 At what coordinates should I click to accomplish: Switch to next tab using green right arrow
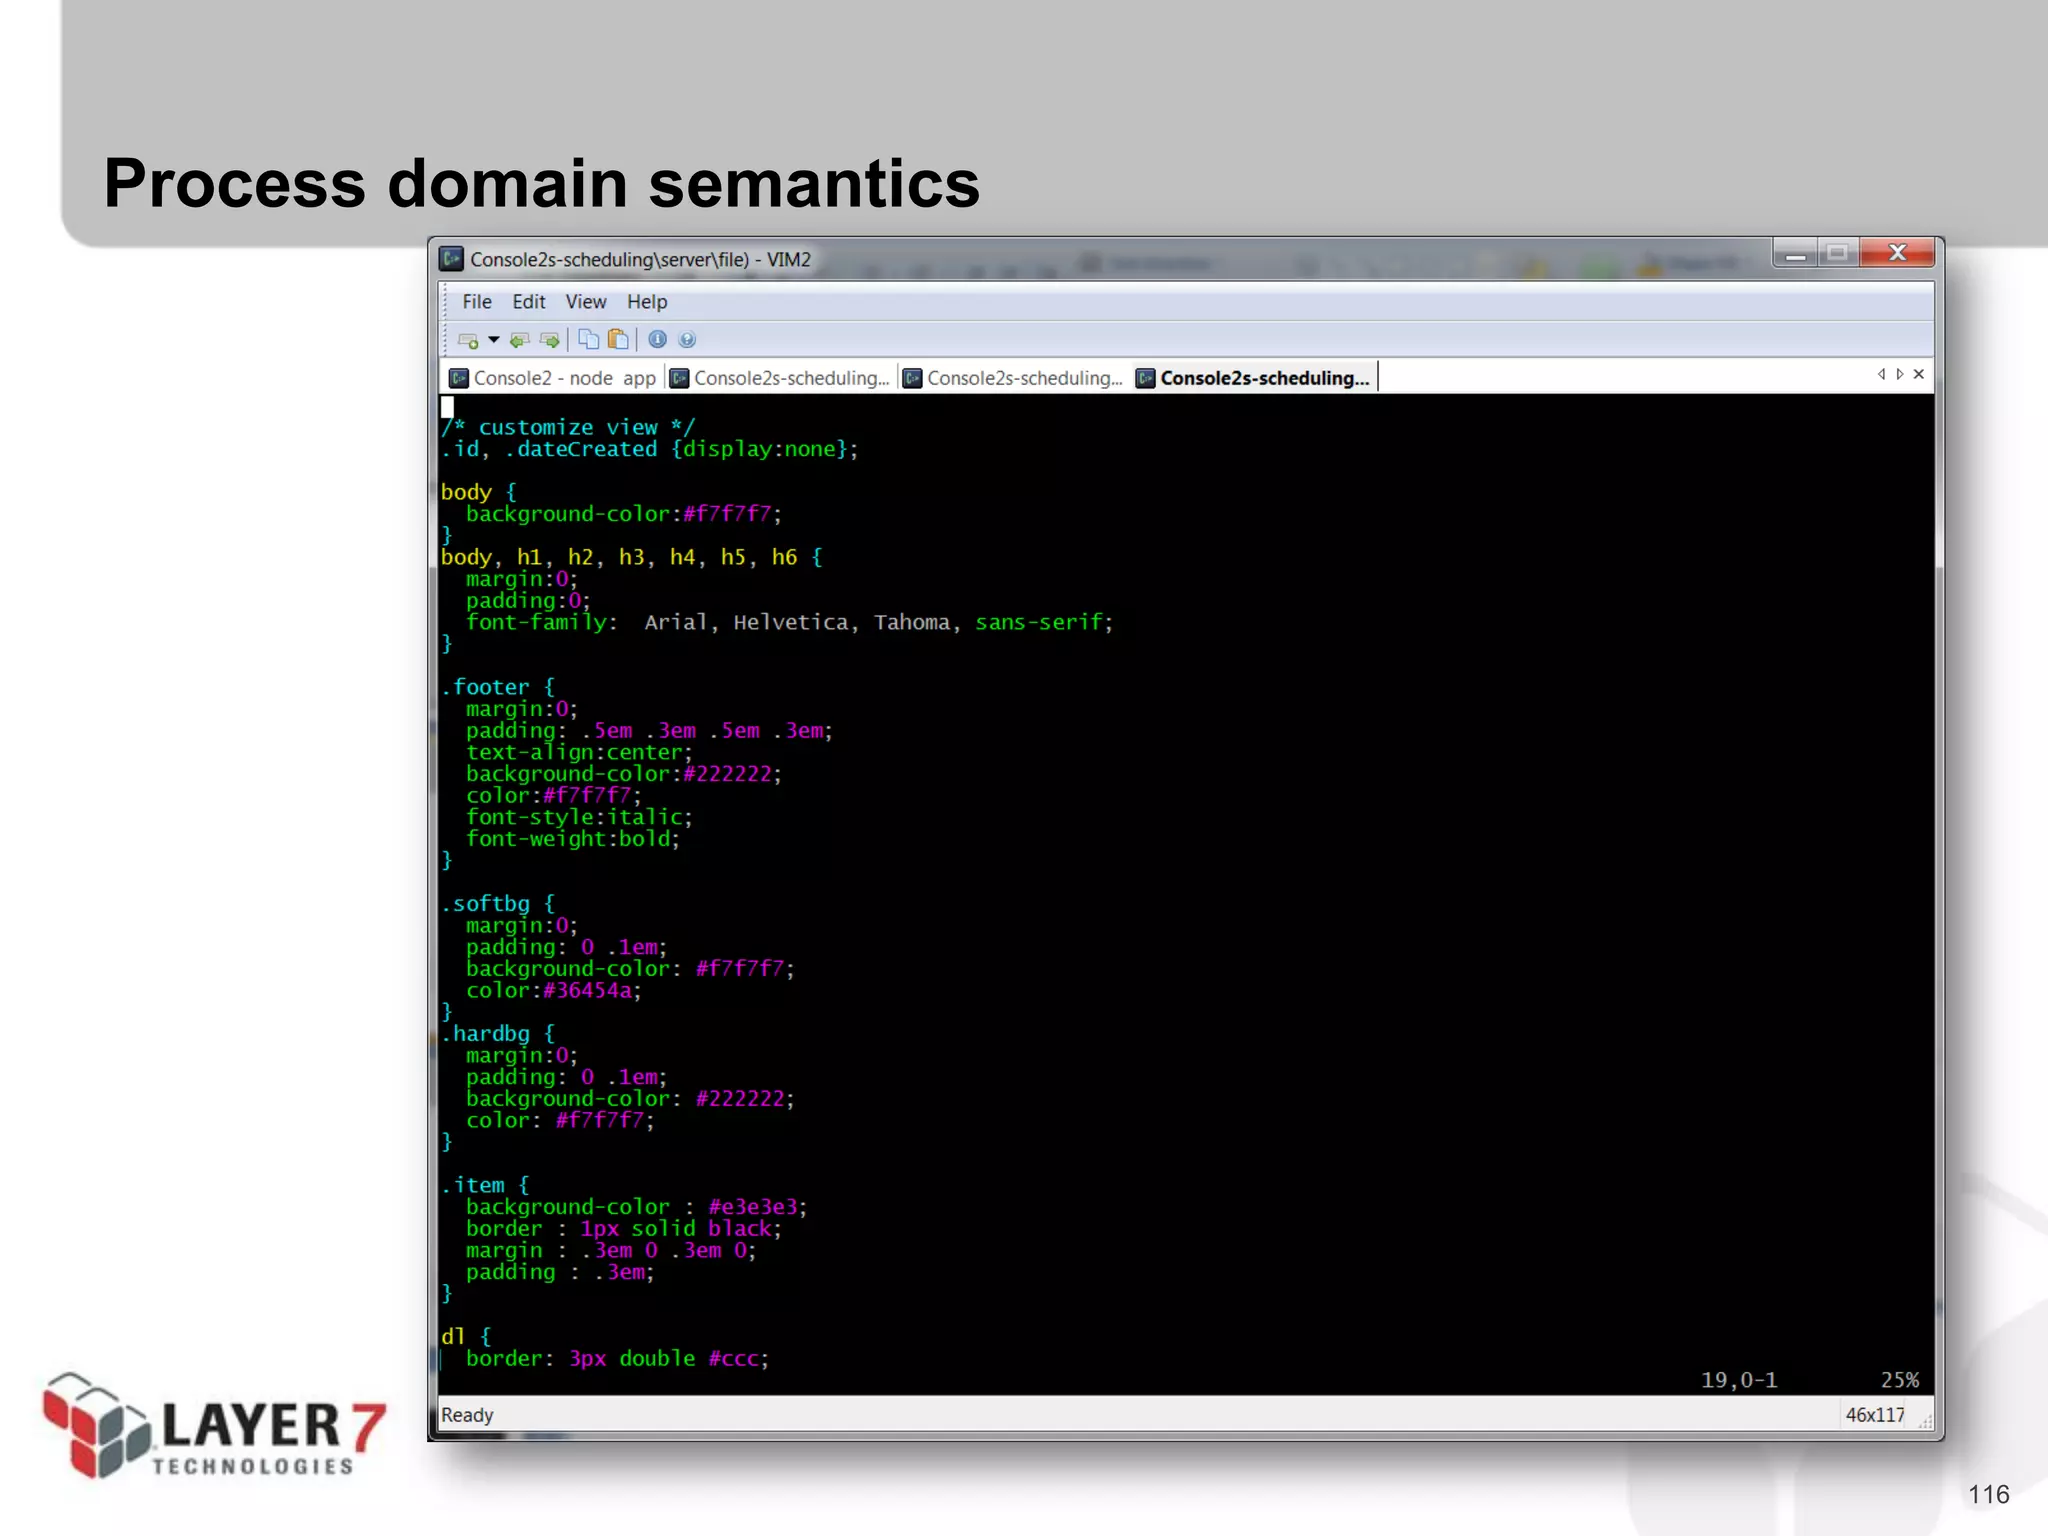pyautogui.click(x=549, y=340)
